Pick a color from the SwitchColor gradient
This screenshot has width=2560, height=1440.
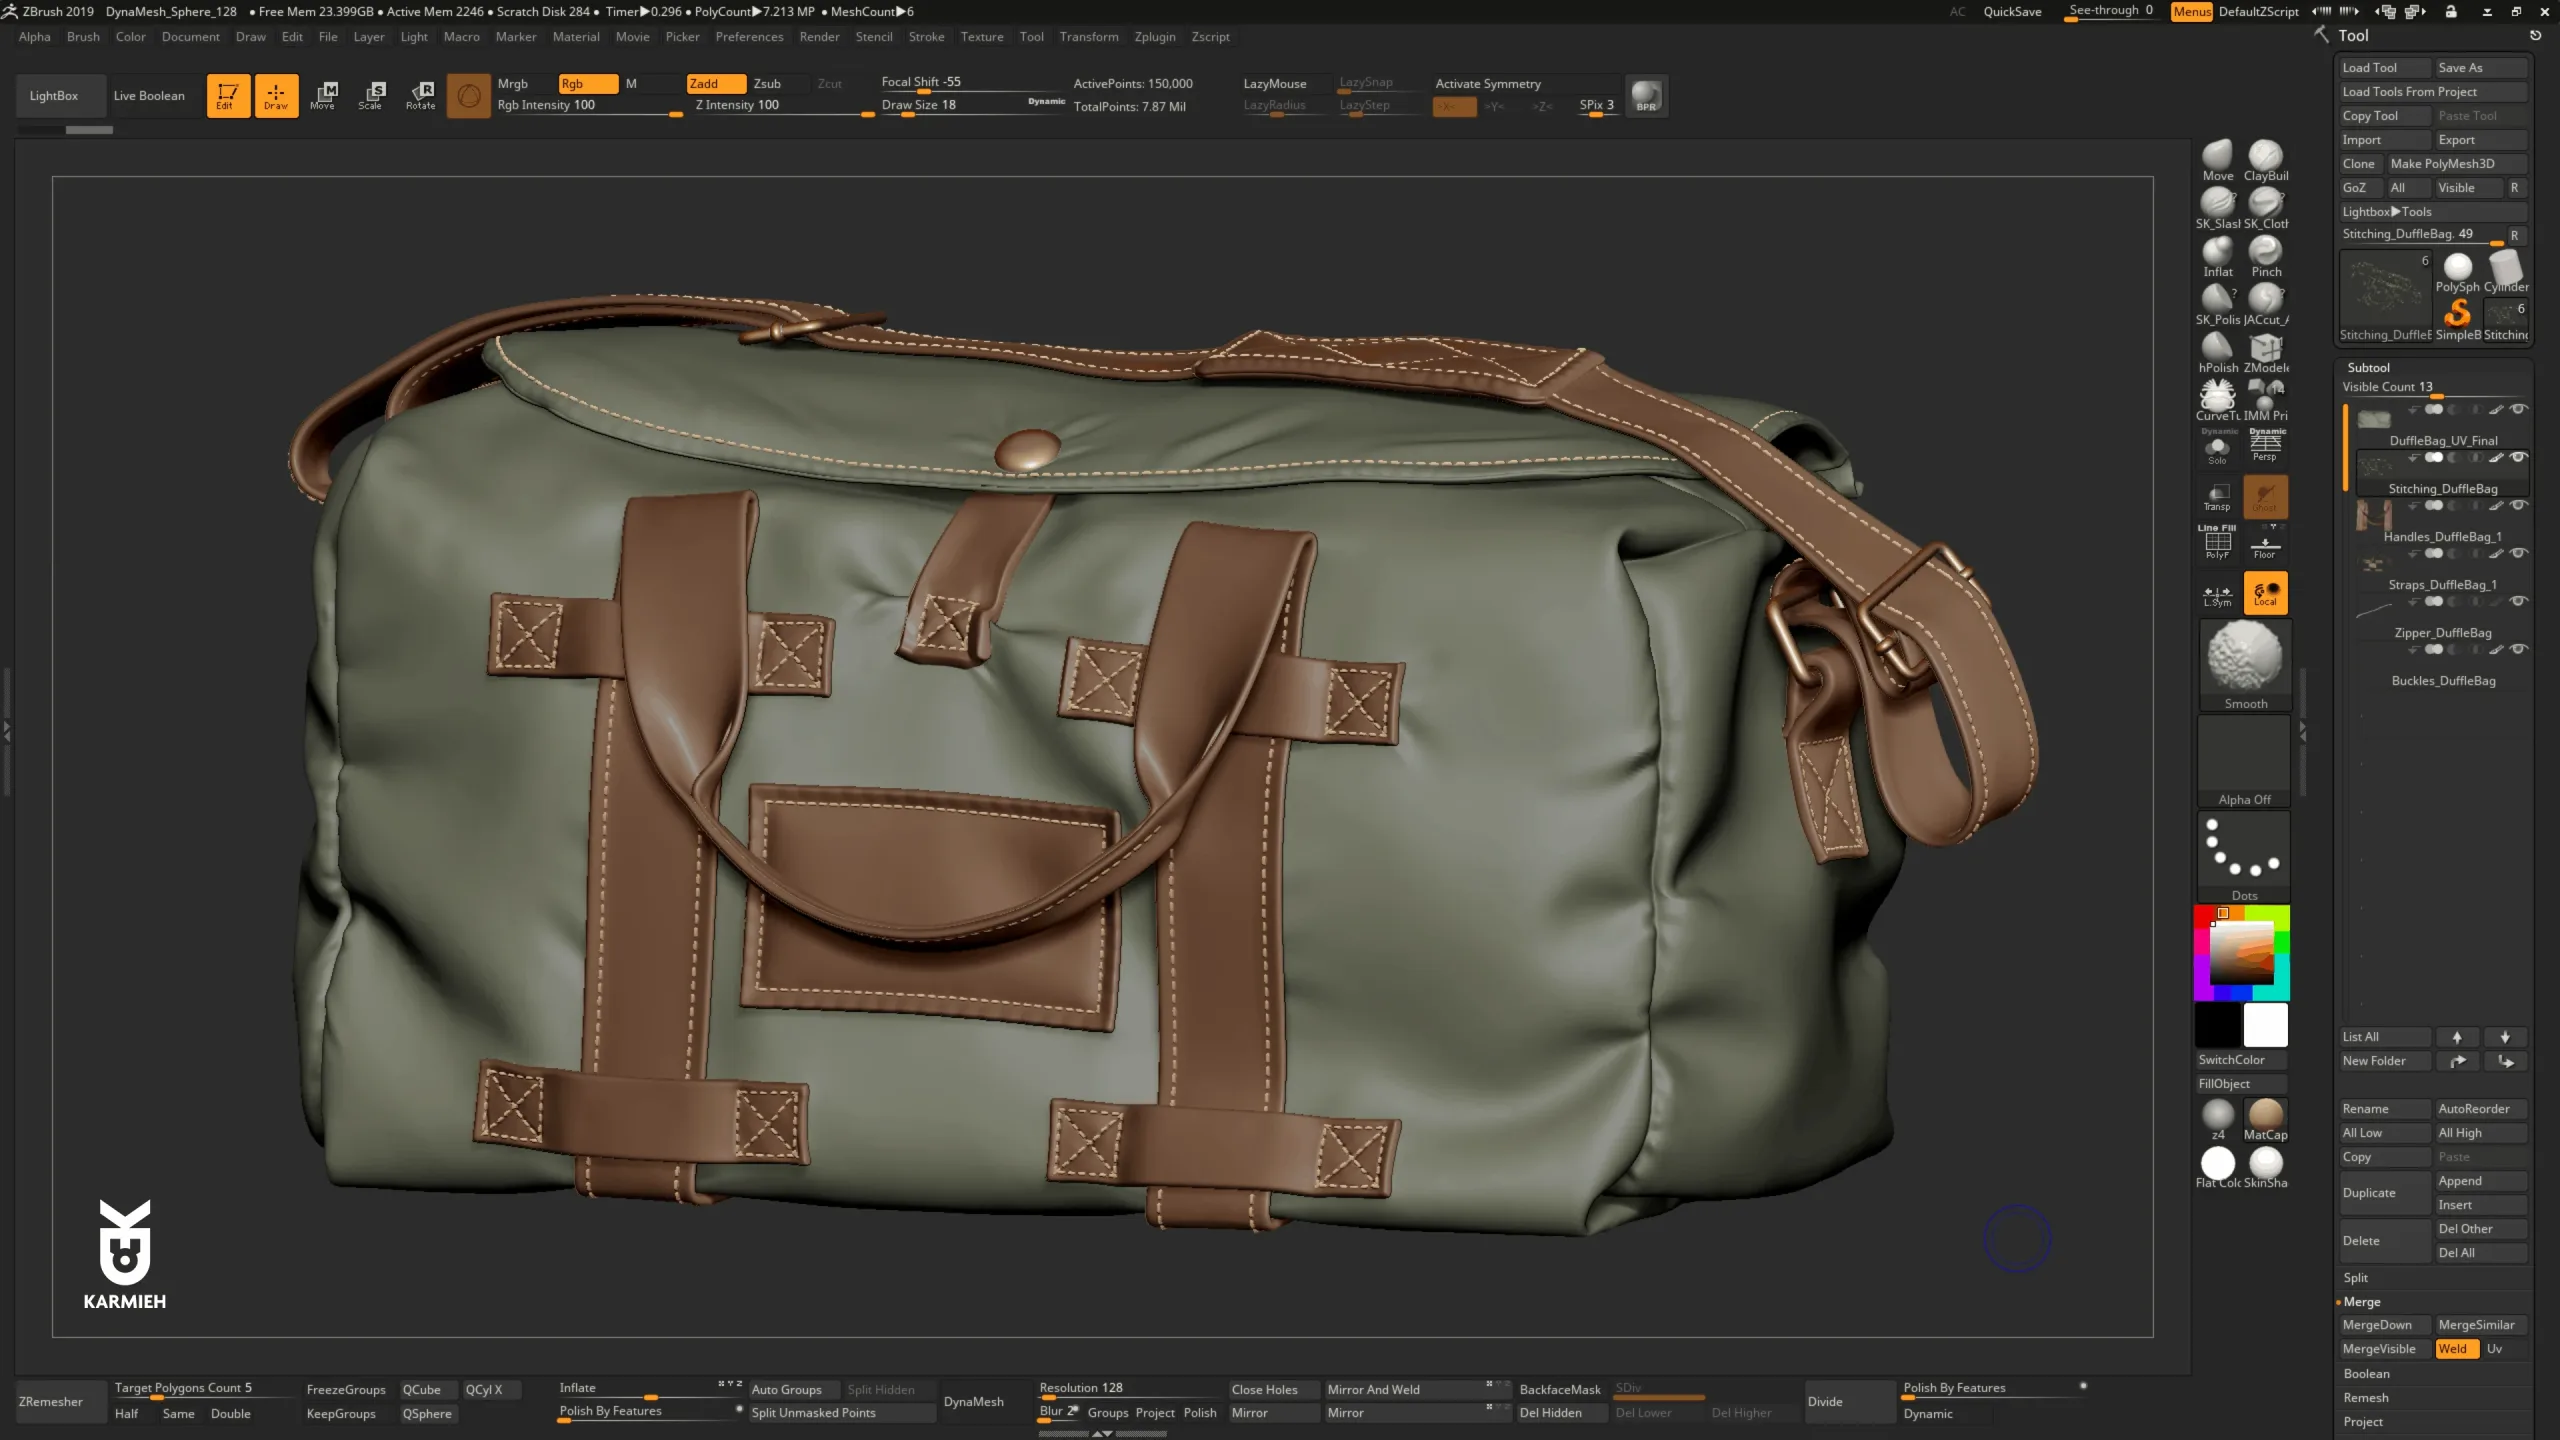coord(2243,950)
